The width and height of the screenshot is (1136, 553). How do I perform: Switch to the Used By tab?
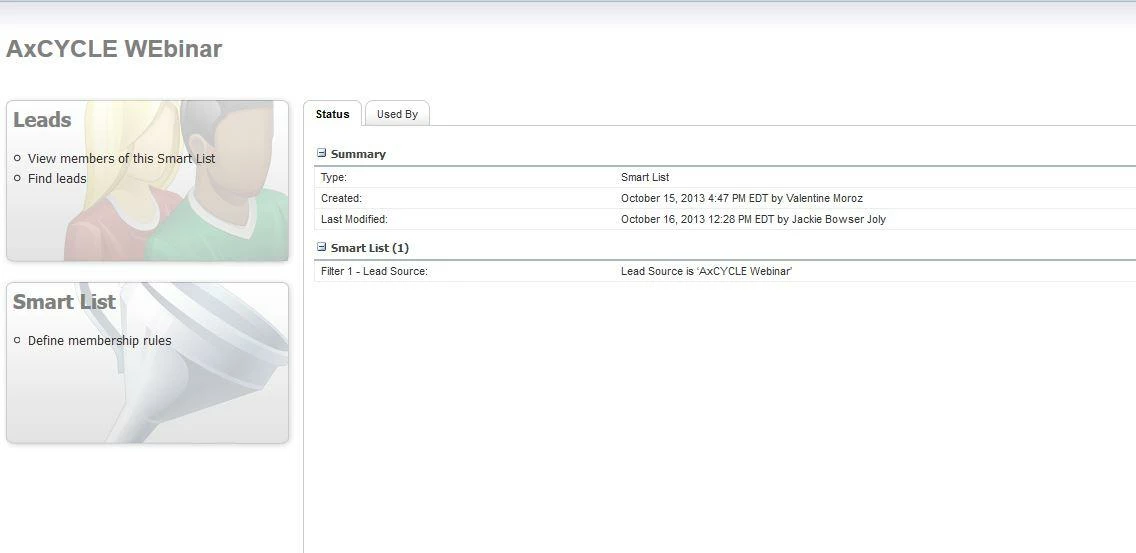pyautogui.click(x=397, y=114)
